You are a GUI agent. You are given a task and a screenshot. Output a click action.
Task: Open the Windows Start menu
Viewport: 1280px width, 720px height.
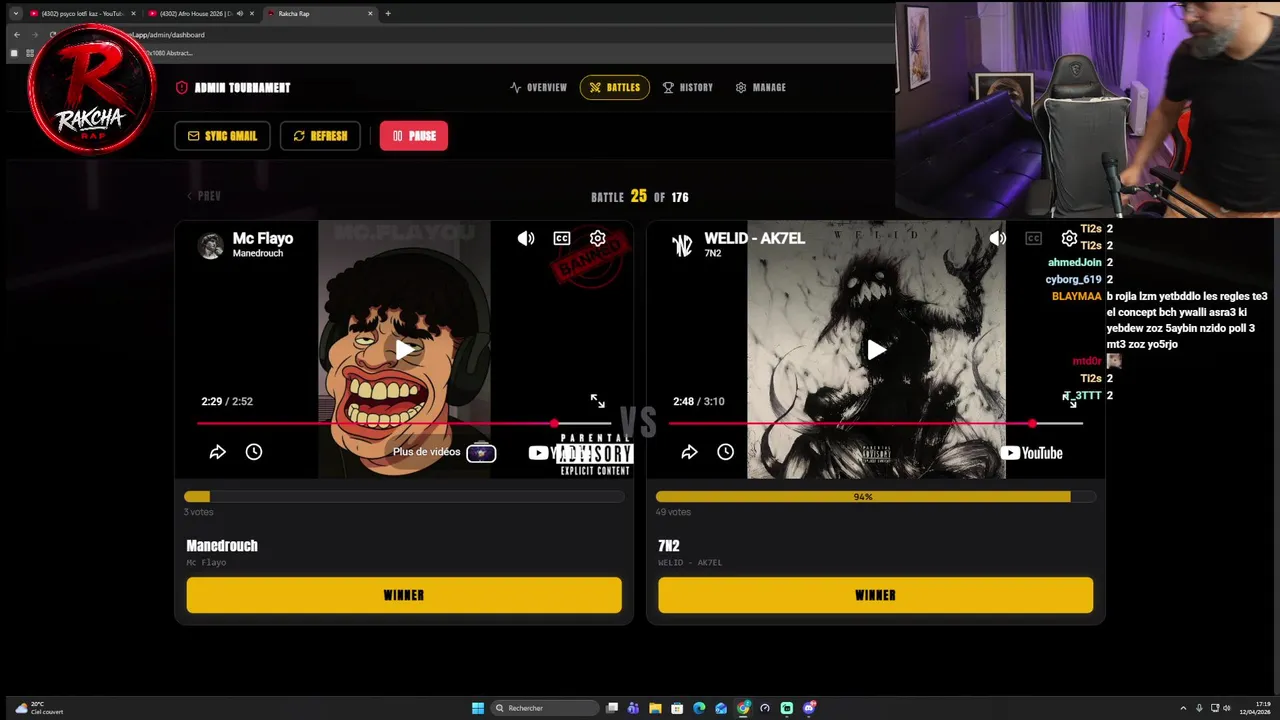pyautogui.click(x=478, y=708)
